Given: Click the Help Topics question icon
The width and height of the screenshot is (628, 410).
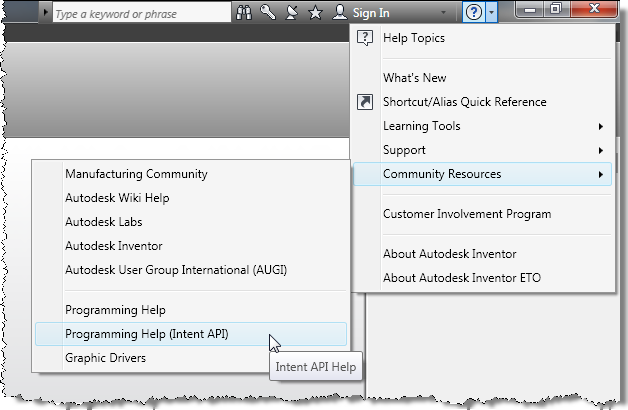Looking at the screenshot, I should click(x=365, y=39).
